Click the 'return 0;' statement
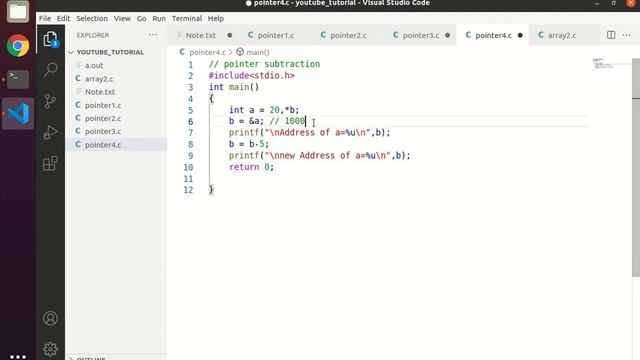Image resolution: width=640 pixels, height=360 pixels. pos(251,167)
